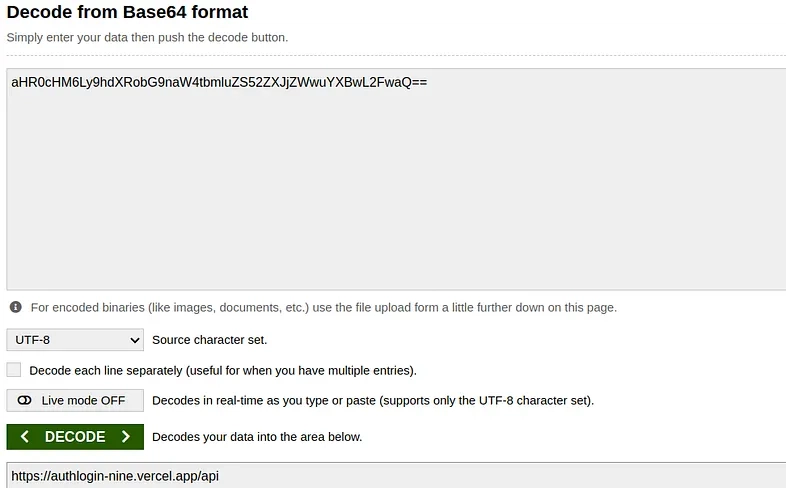Image resolution: width=786 pixels, height=488 pixels.
Task: Click the "Source character set." label
Action: [209, 340]
